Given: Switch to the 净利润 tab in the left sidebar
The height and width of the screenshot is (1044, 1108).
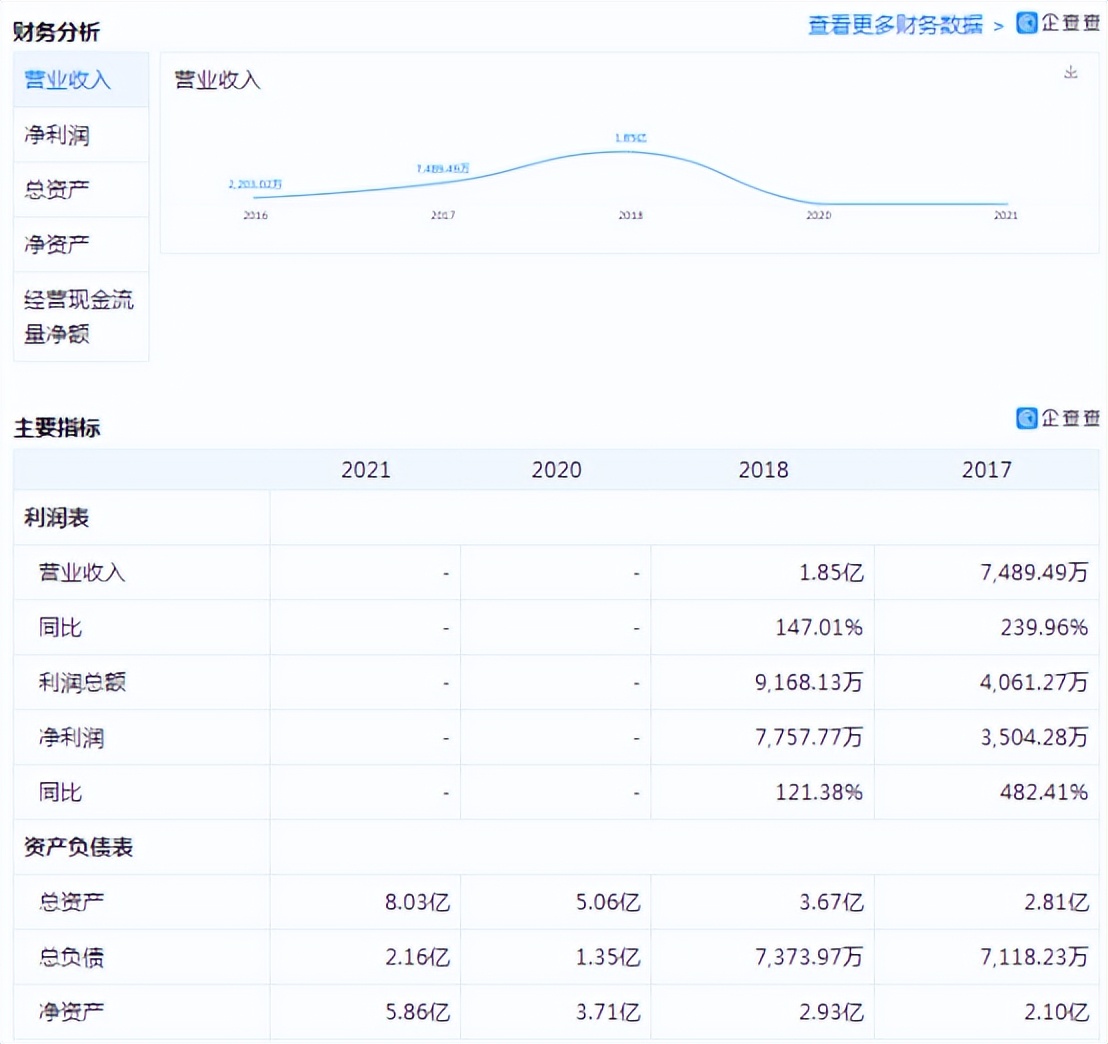Looking at the screenshot, I should point(57,135).
